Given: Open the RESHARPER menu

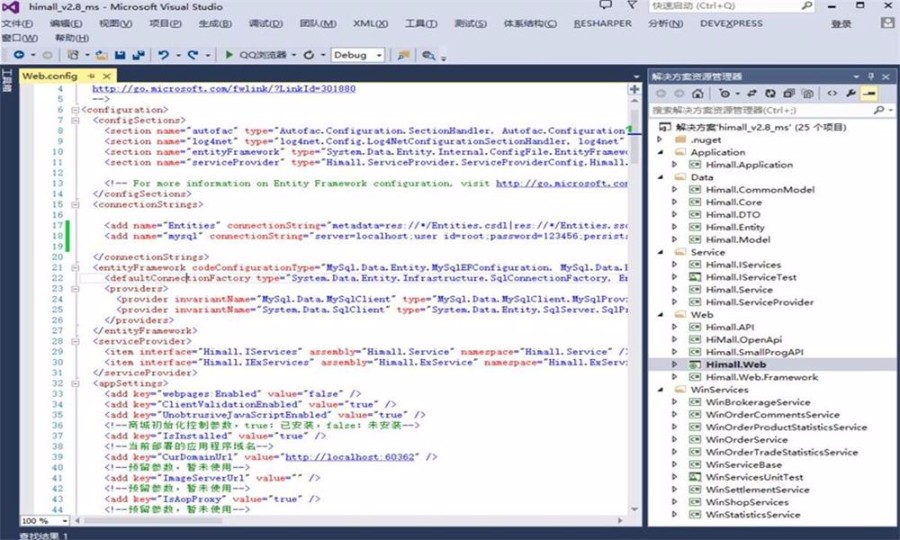Looking at the screenshot, I should pyautogui.click(x=603, y=24).
